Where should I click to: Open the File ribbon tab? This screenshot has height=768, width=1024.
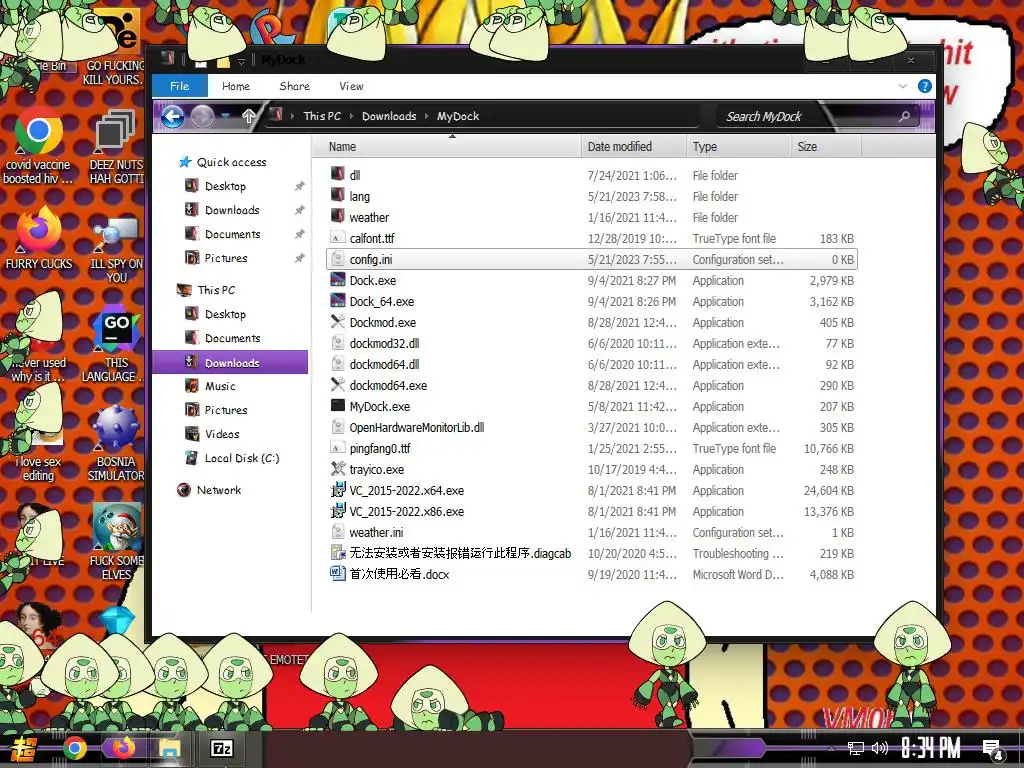[180, 86]
